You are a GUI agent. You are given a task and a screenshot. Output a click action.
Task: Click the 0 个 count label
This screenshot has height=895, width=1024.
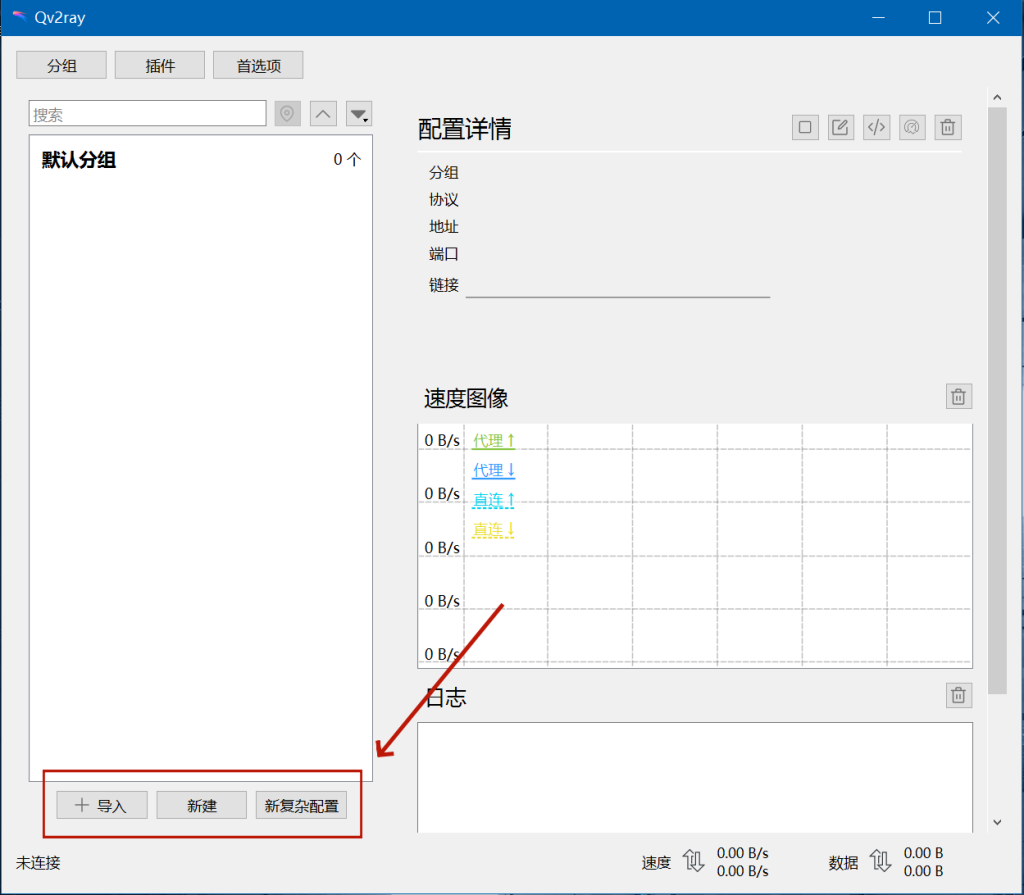347,160
